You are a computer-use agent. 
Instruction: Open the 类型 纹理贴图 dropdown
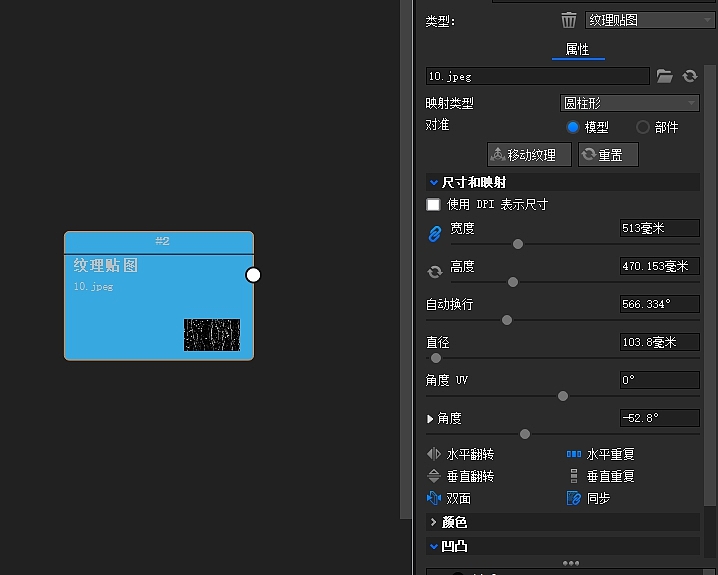click(x=649, y=20)
